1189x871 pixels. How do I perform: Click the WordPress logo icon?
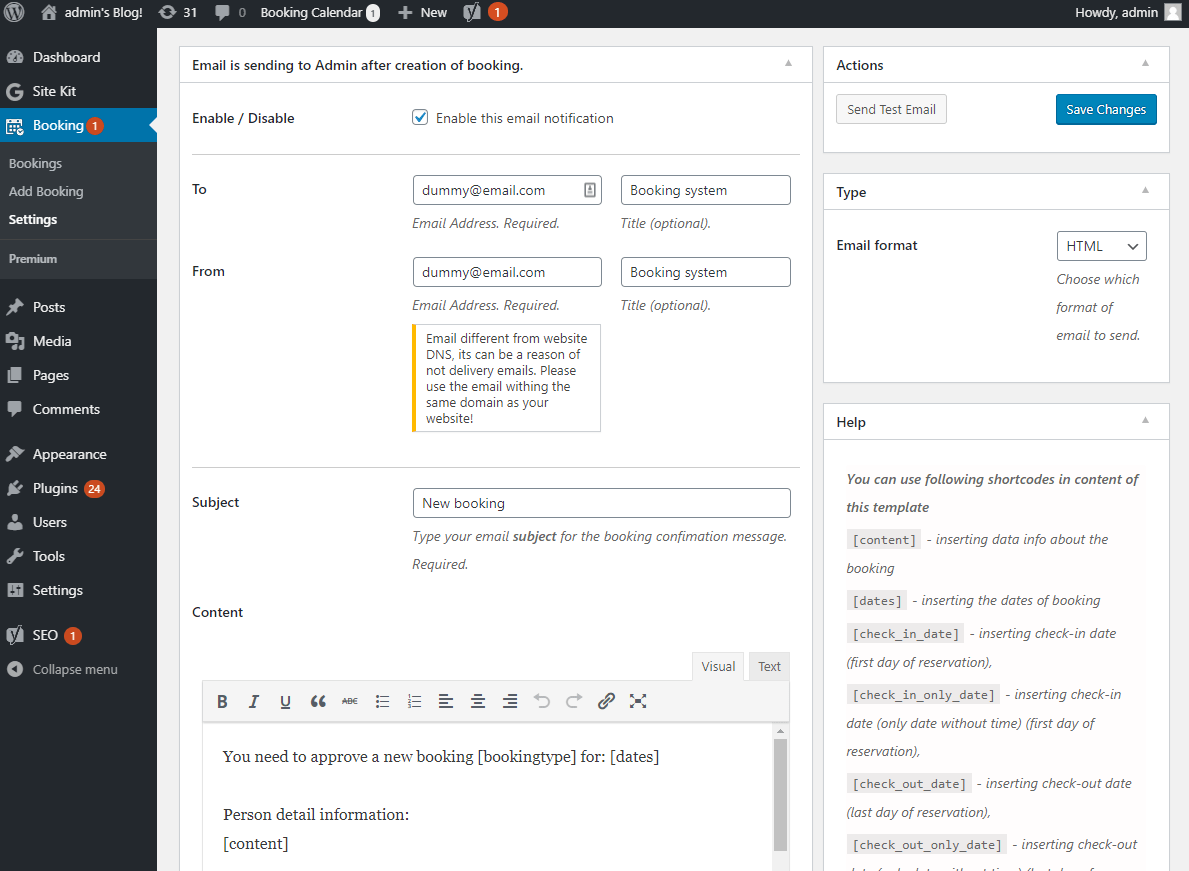coord(14,12)
